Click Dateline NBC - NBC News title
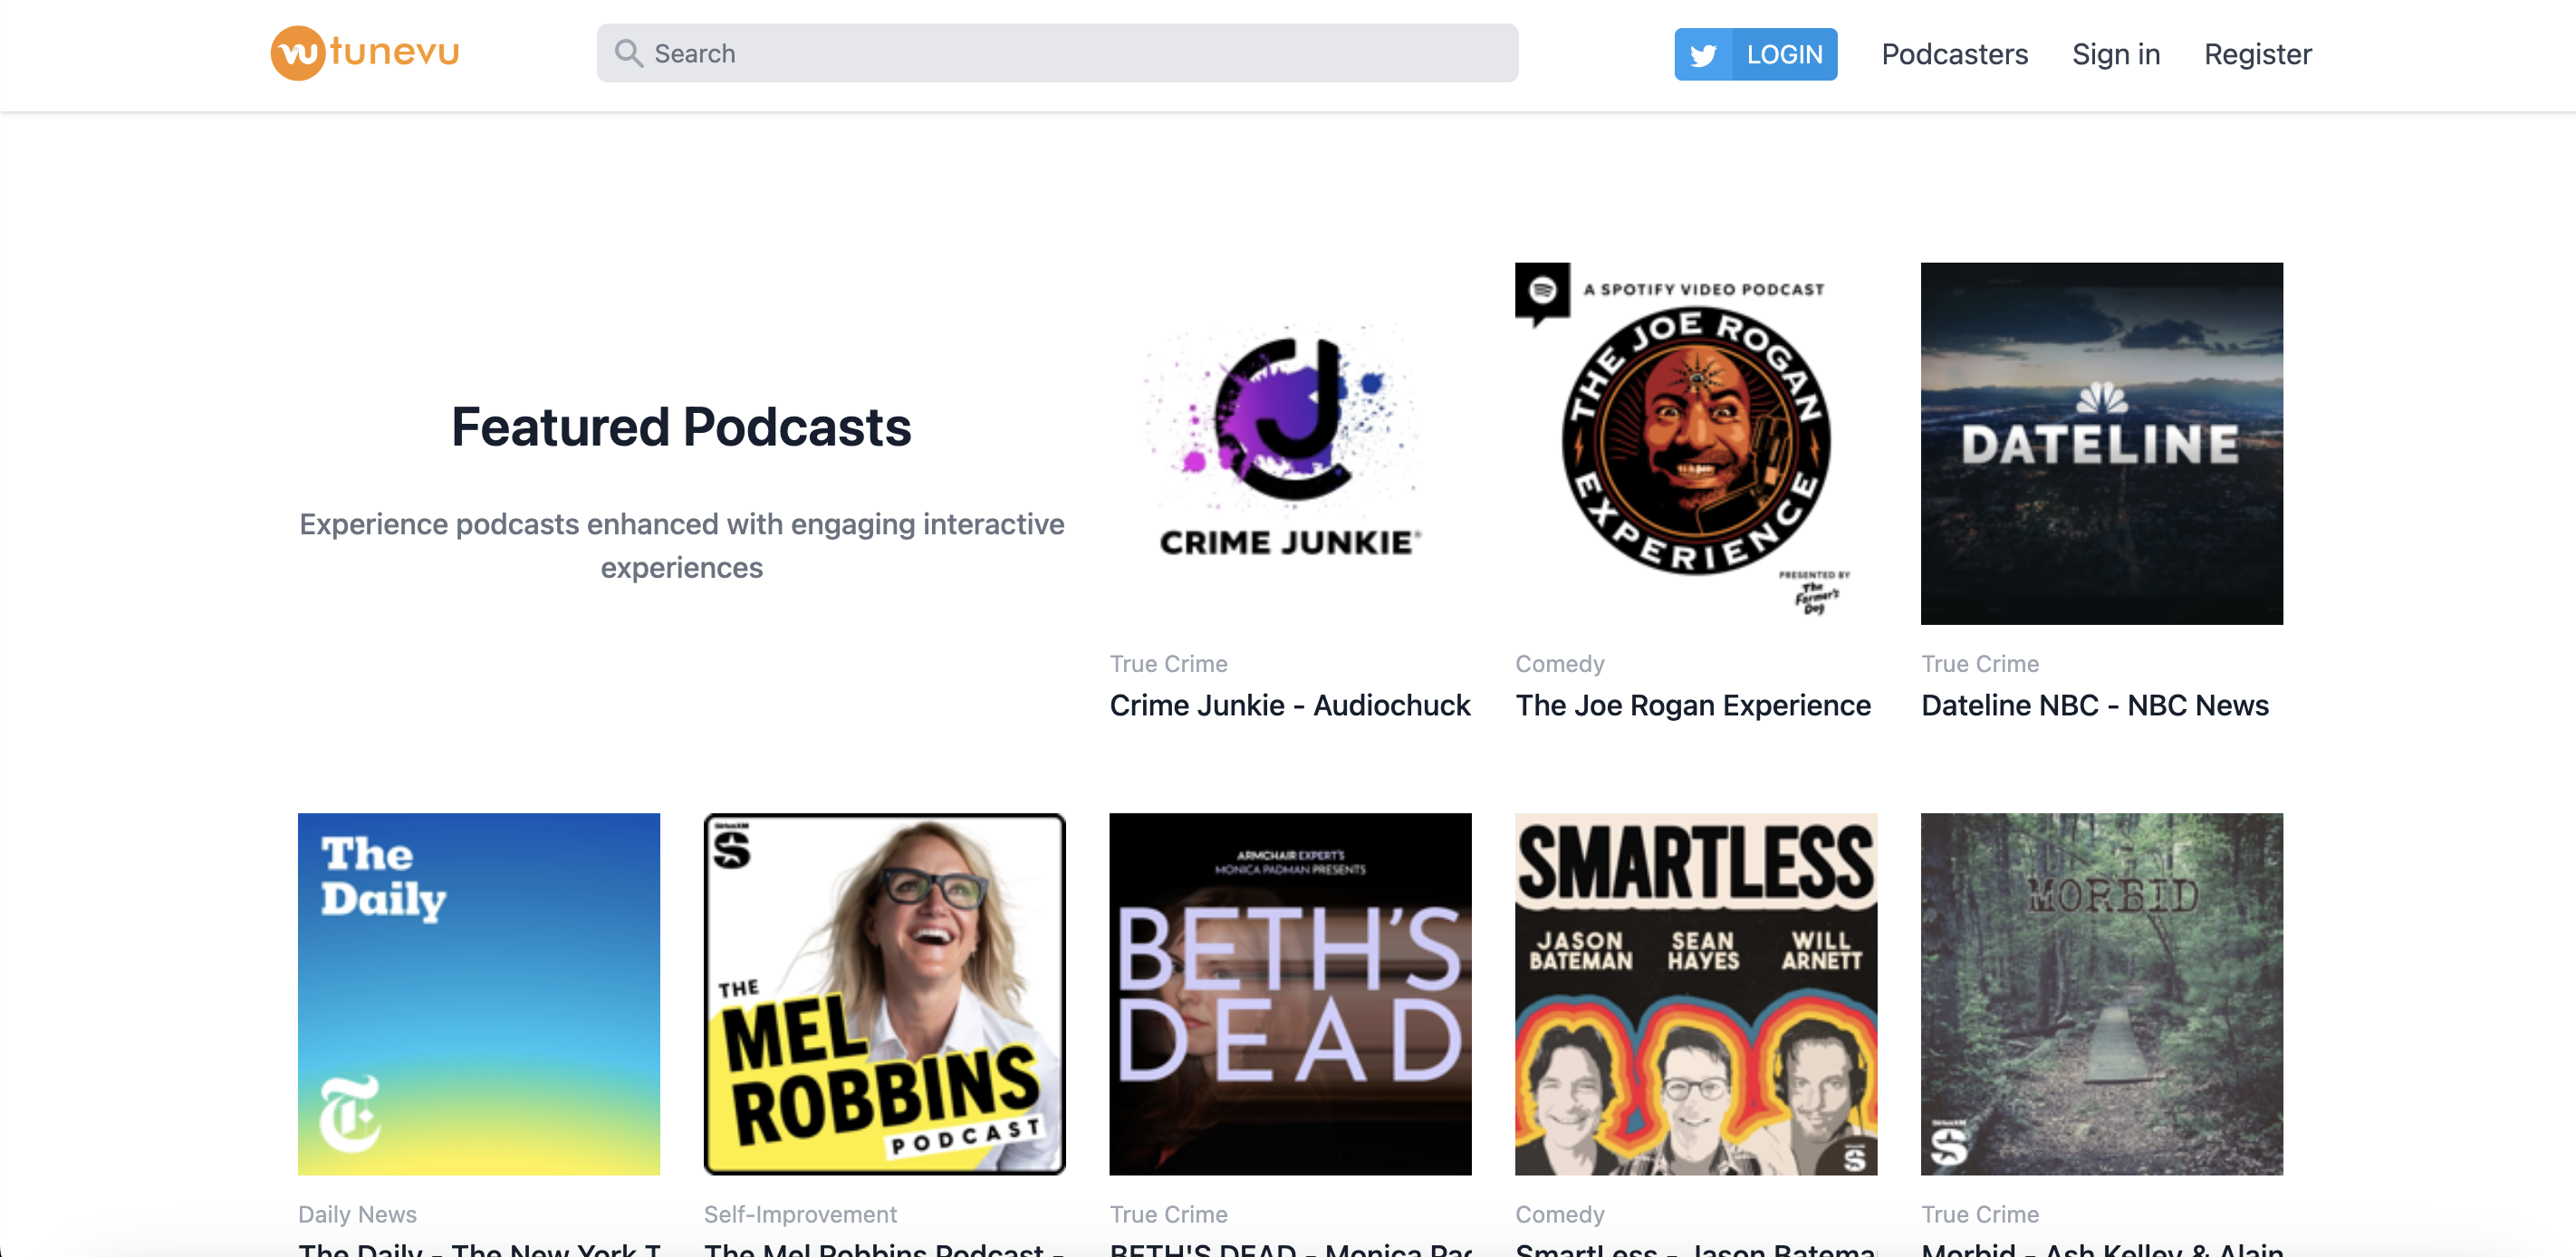2576x1257 pixels. 2094,705
